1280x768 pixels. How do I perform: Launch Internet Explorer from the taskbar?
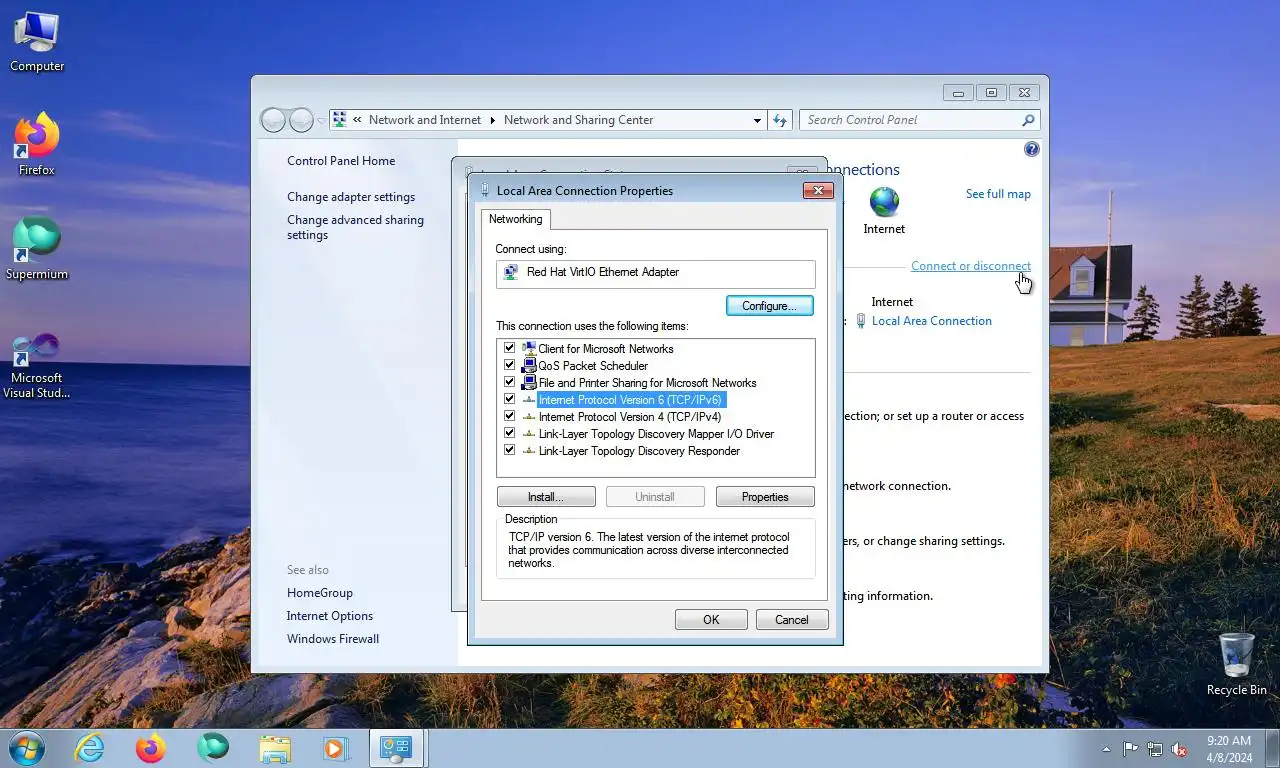[x=89, y=748]
